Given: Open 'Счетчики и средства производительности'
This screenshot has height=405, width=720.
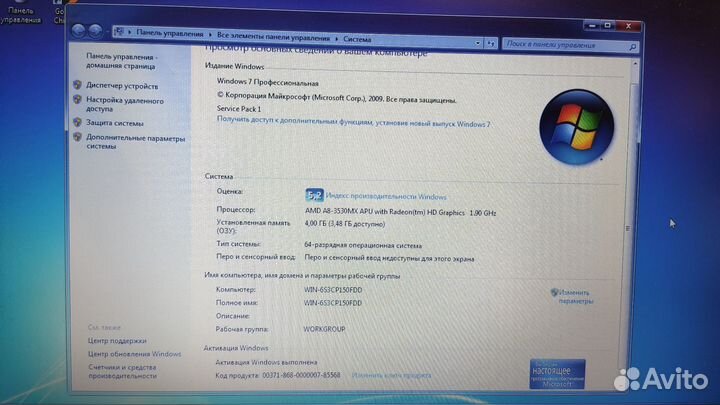Looking at the screenshot, I should click(123, 371).
